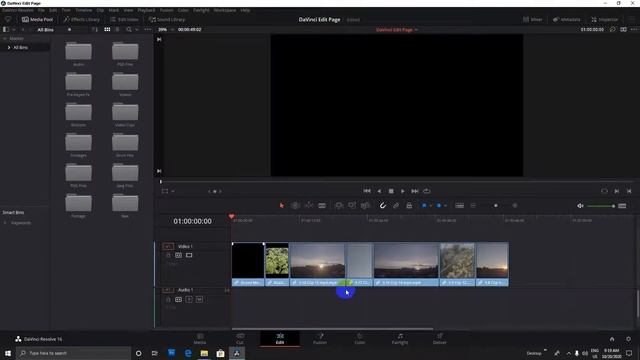Toggle timeline Snapping magnet icon
Screen dimensions: 640x360
coord(382,205)
